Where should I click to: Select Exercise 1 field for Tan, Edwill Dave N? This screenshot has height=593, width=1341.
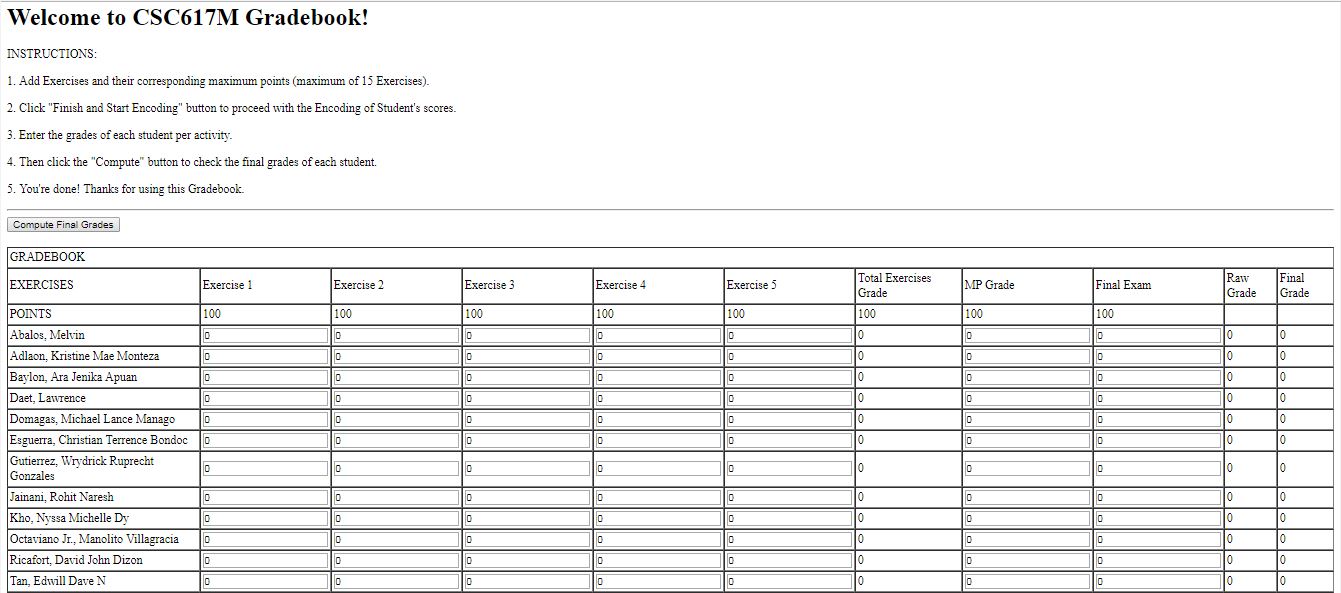(x=265, y=582)
